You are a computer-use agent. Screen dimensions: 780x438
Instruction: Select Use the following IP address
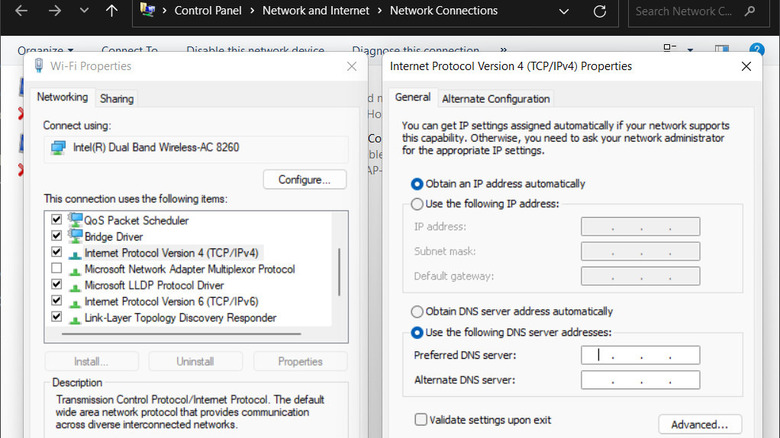point(417,204)
